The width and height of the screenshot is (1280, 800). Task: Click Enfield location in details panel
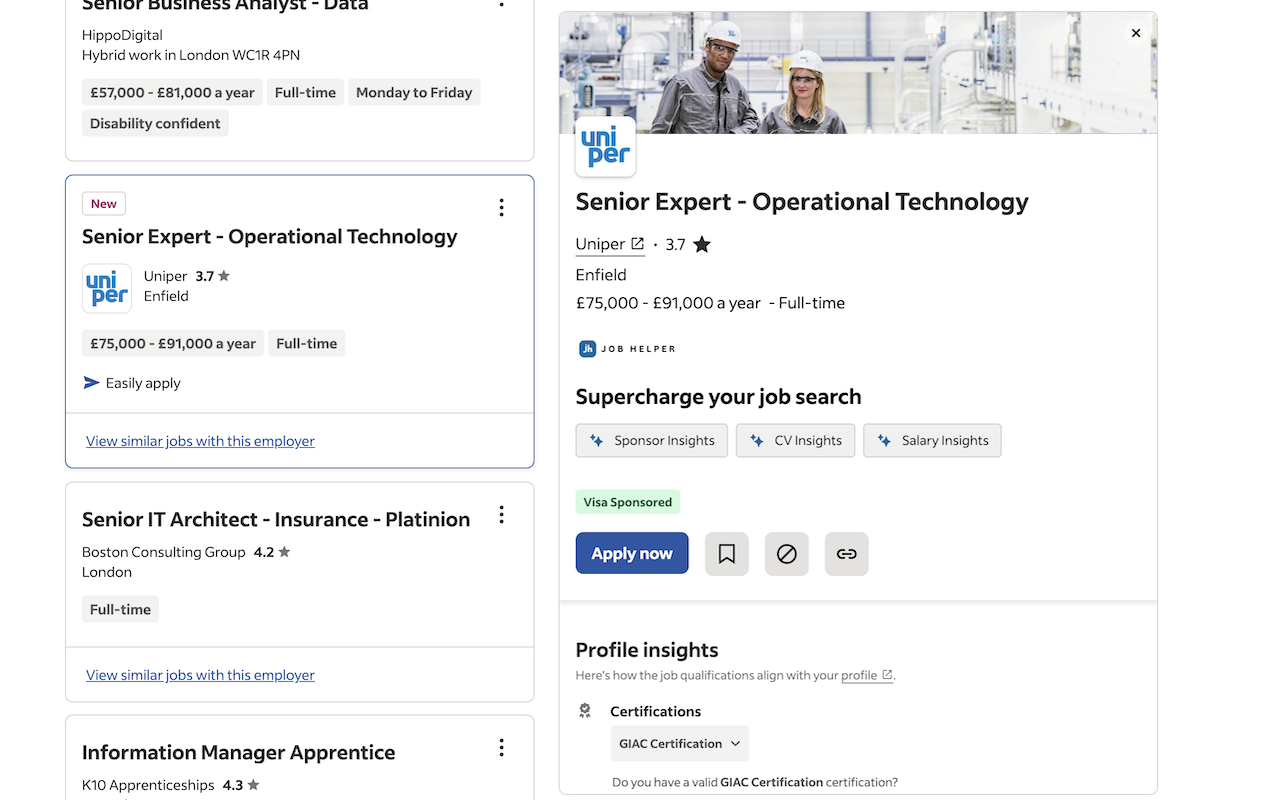(x=601, y=275)
